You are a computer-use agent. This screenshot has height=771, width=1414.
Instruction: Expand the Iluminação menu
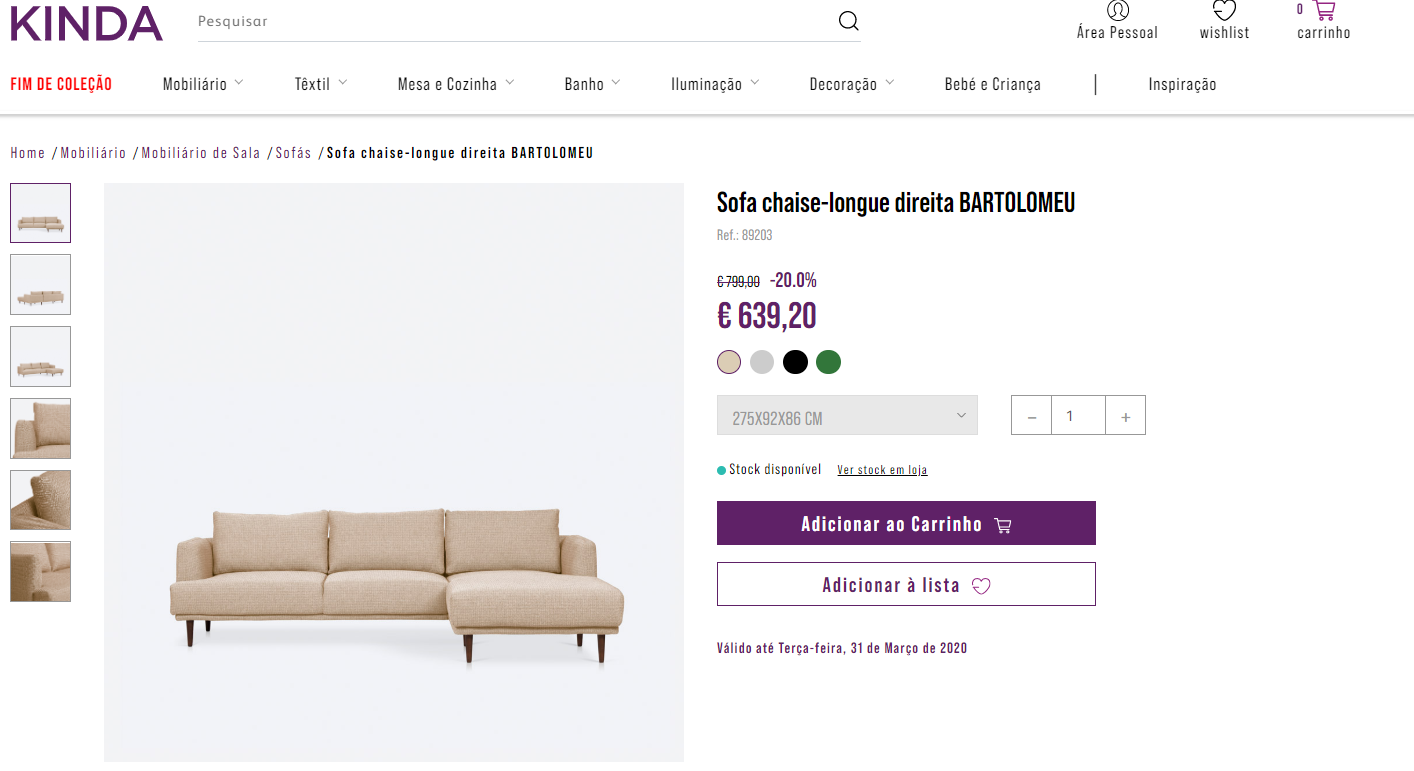715,84
